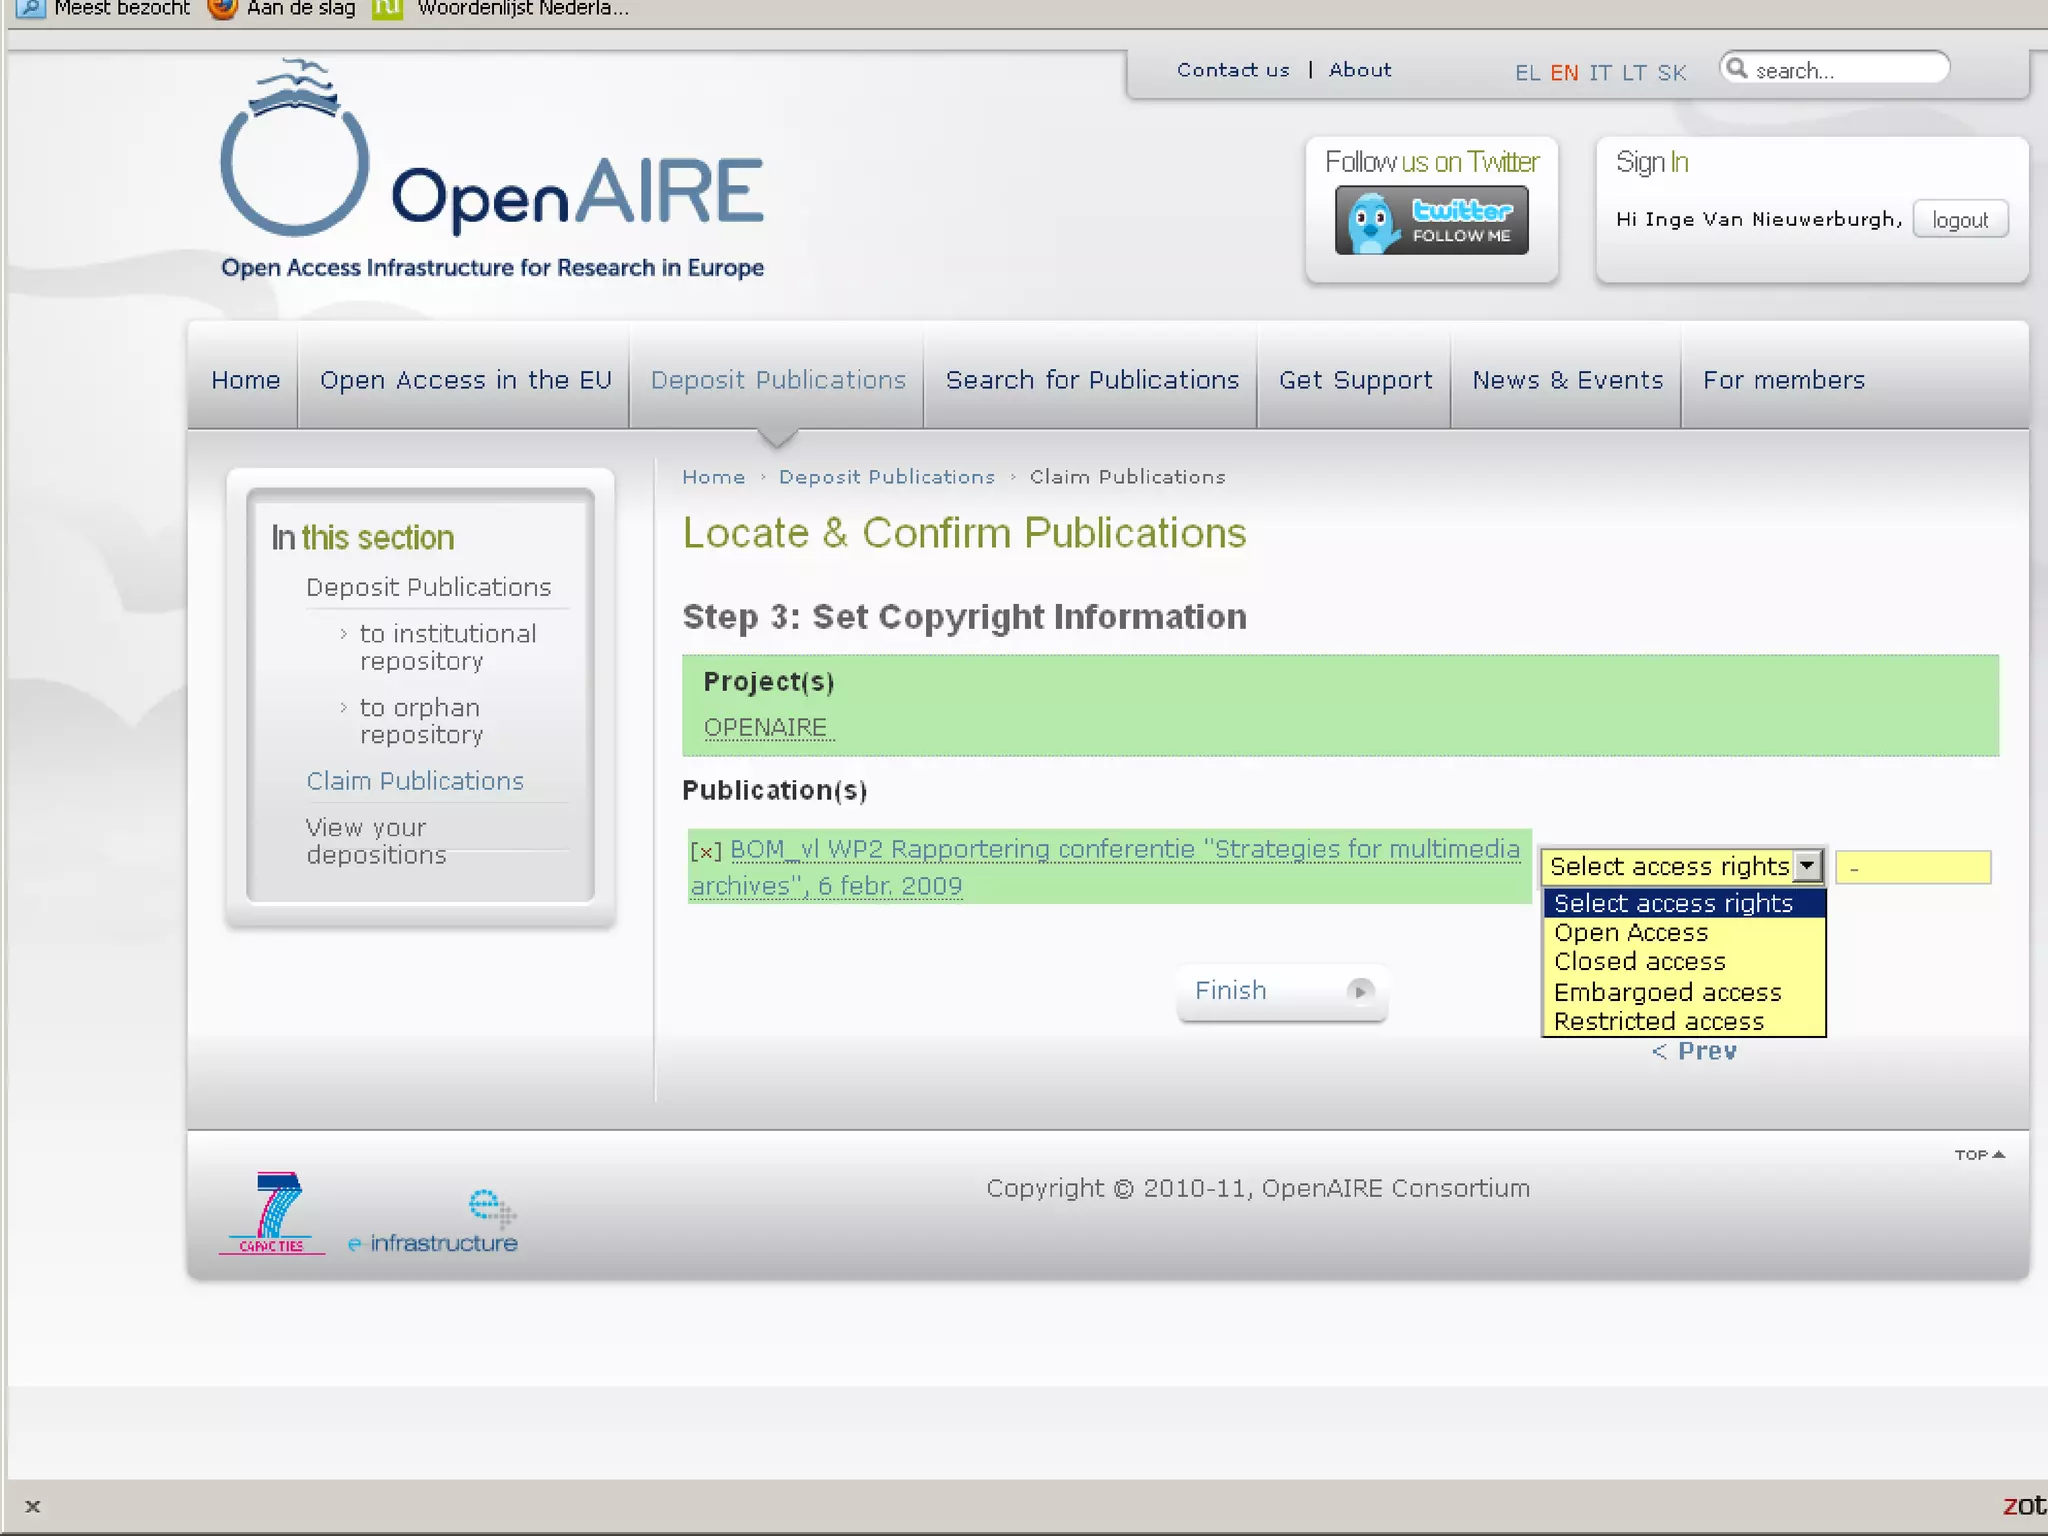Click Deposit Publications in the breadcrumb
The width and height of the screenshot is (2048, 1536).
887,477
